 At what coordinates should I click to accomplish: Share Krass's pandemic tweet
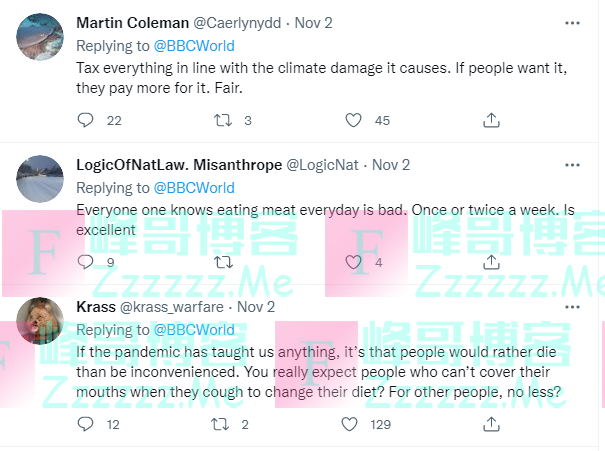point(491,425)
